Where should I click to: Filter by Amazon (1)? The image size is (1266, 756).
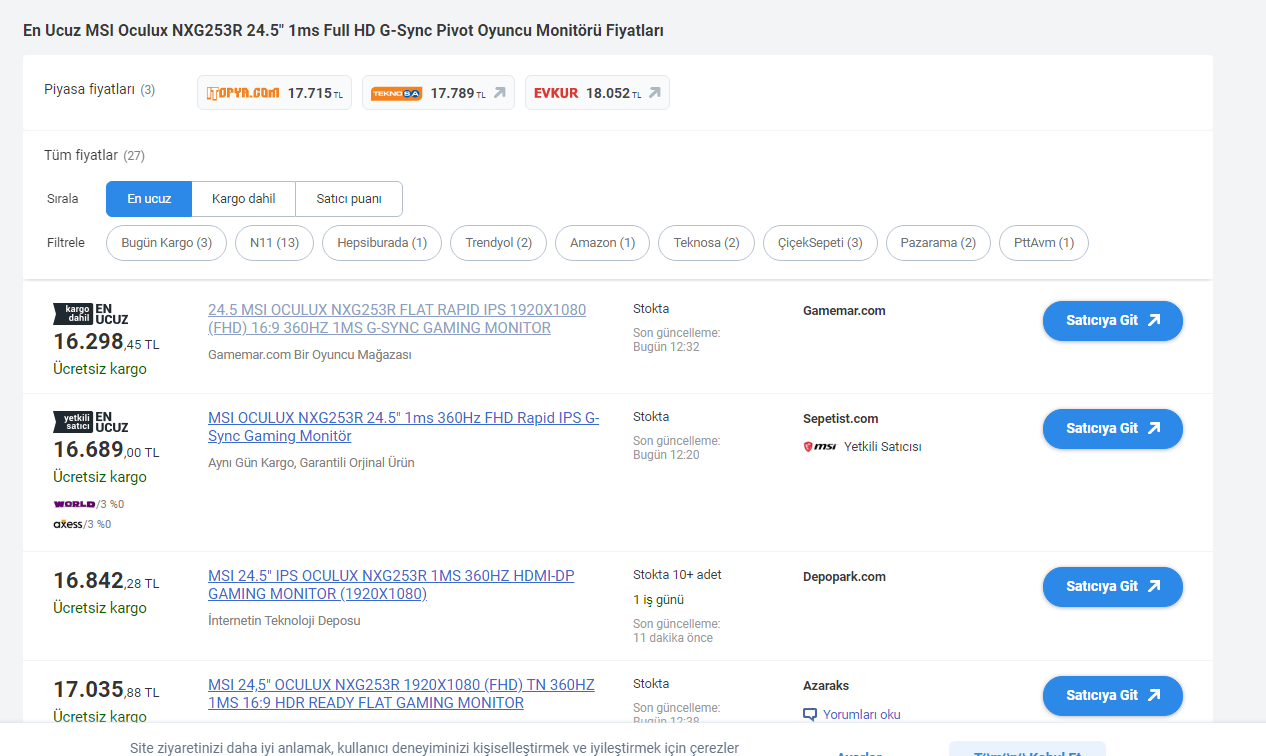pos(603,243)
